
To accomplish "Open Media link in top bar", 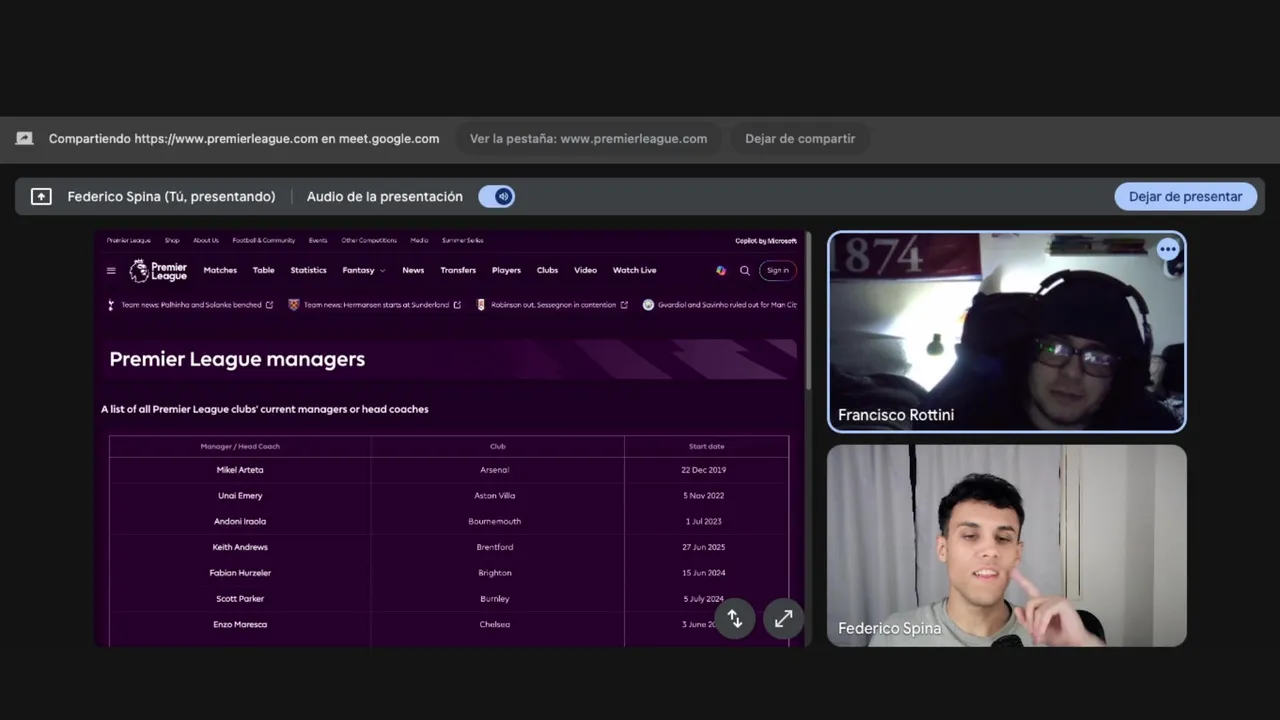I will click(x=419, y=241).
